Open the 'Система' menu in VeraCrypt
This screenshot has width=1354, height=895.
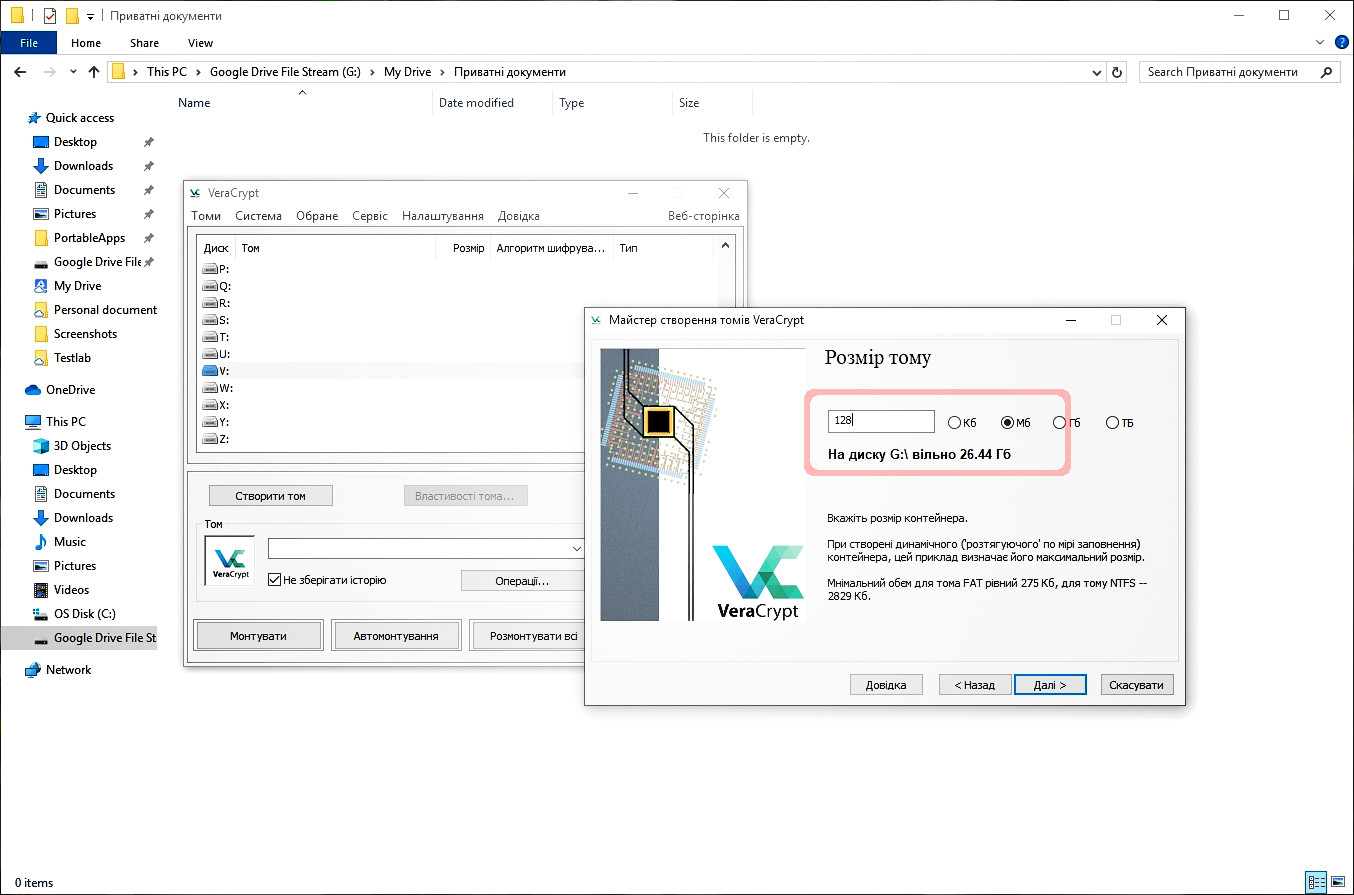click(x=259, y=216)
